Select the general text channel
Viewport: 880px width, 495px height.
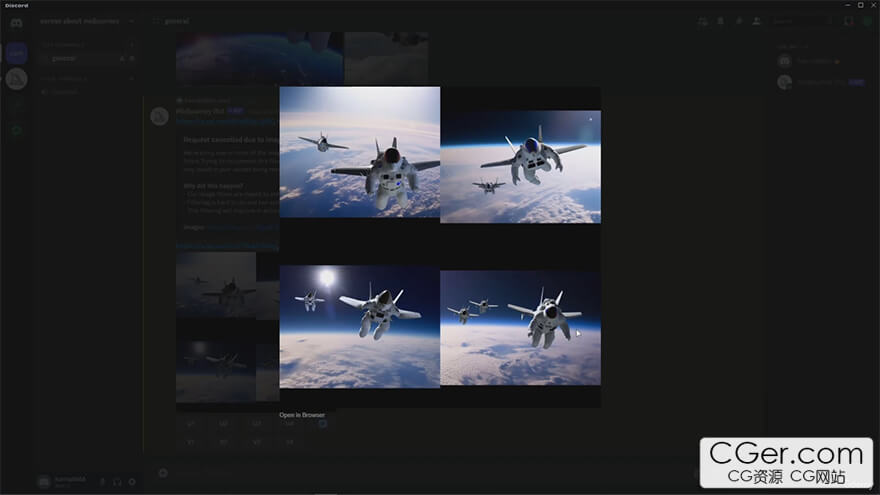(x=65, y=59)
